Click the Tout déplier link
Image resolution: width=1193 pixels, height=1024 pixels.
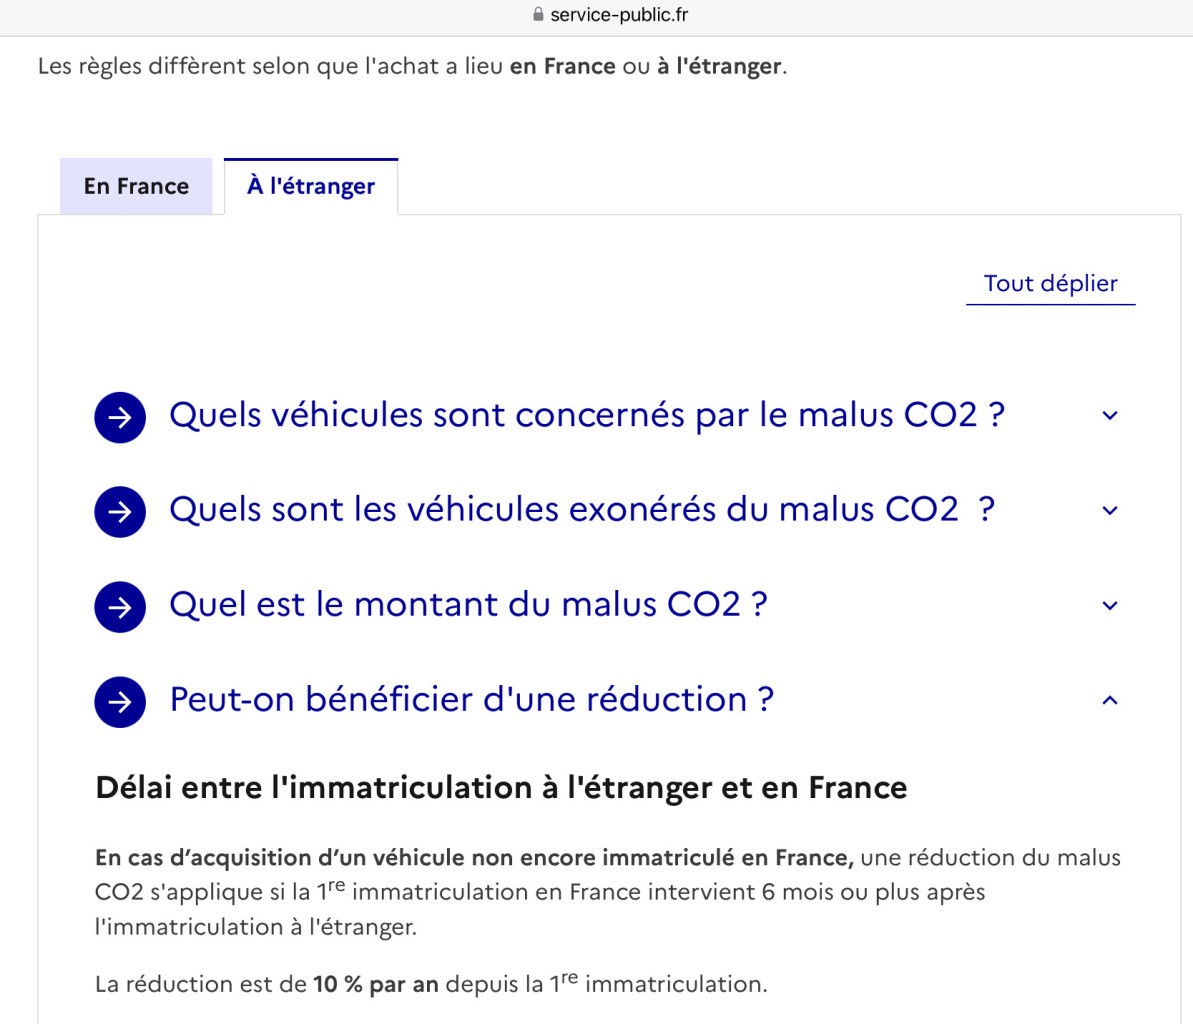click(1051, 284)
